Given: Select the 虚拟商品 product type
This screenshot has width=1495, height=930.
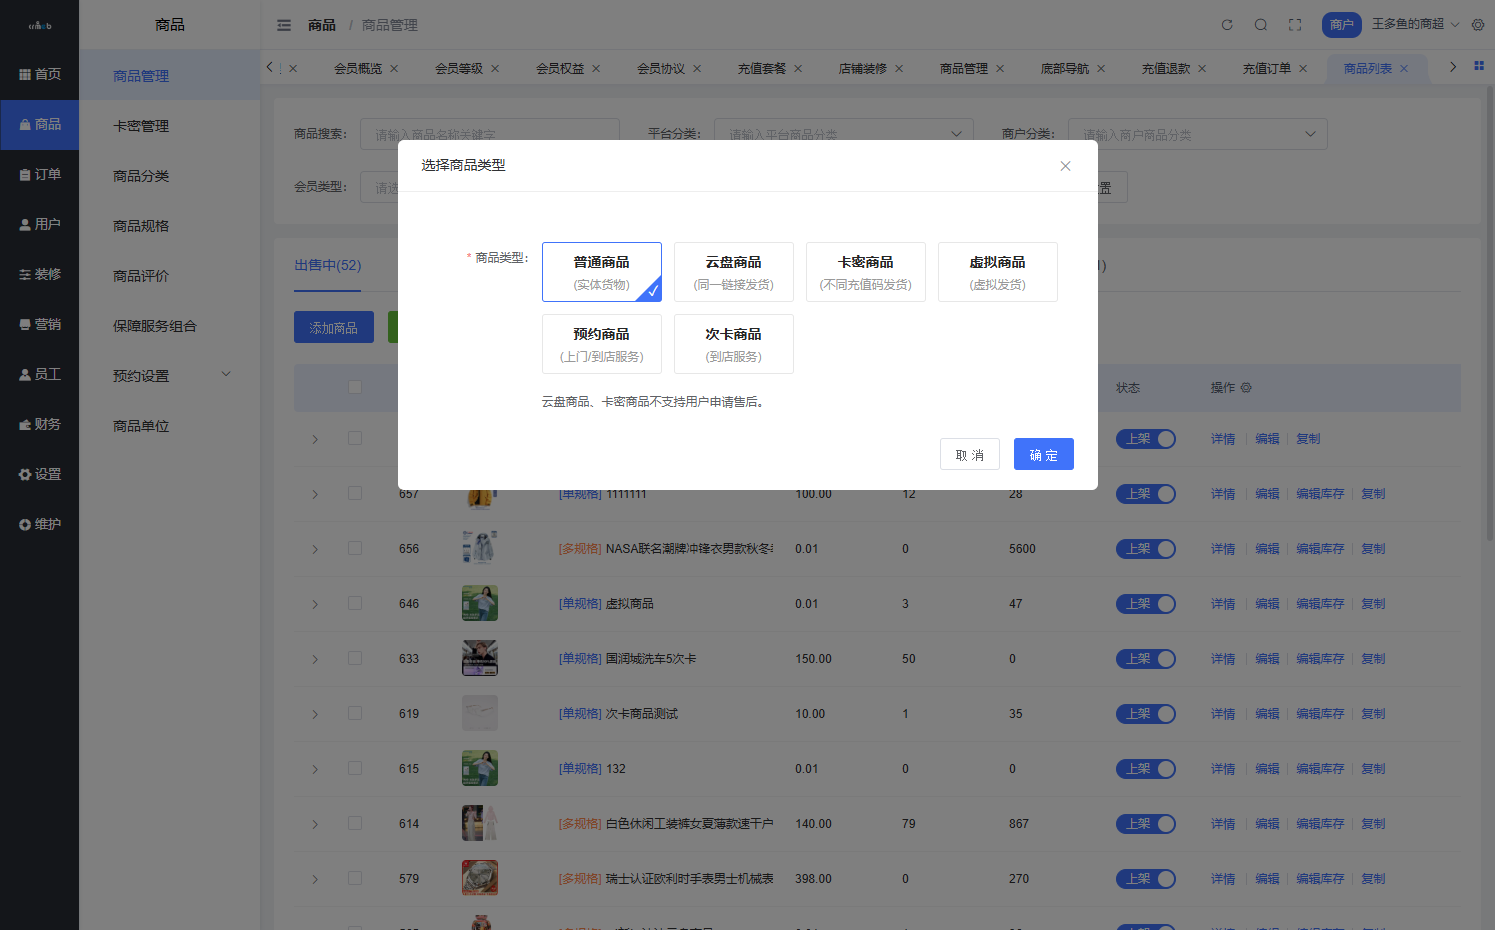Looking at the screenshot, I should [x=997, y=272].
